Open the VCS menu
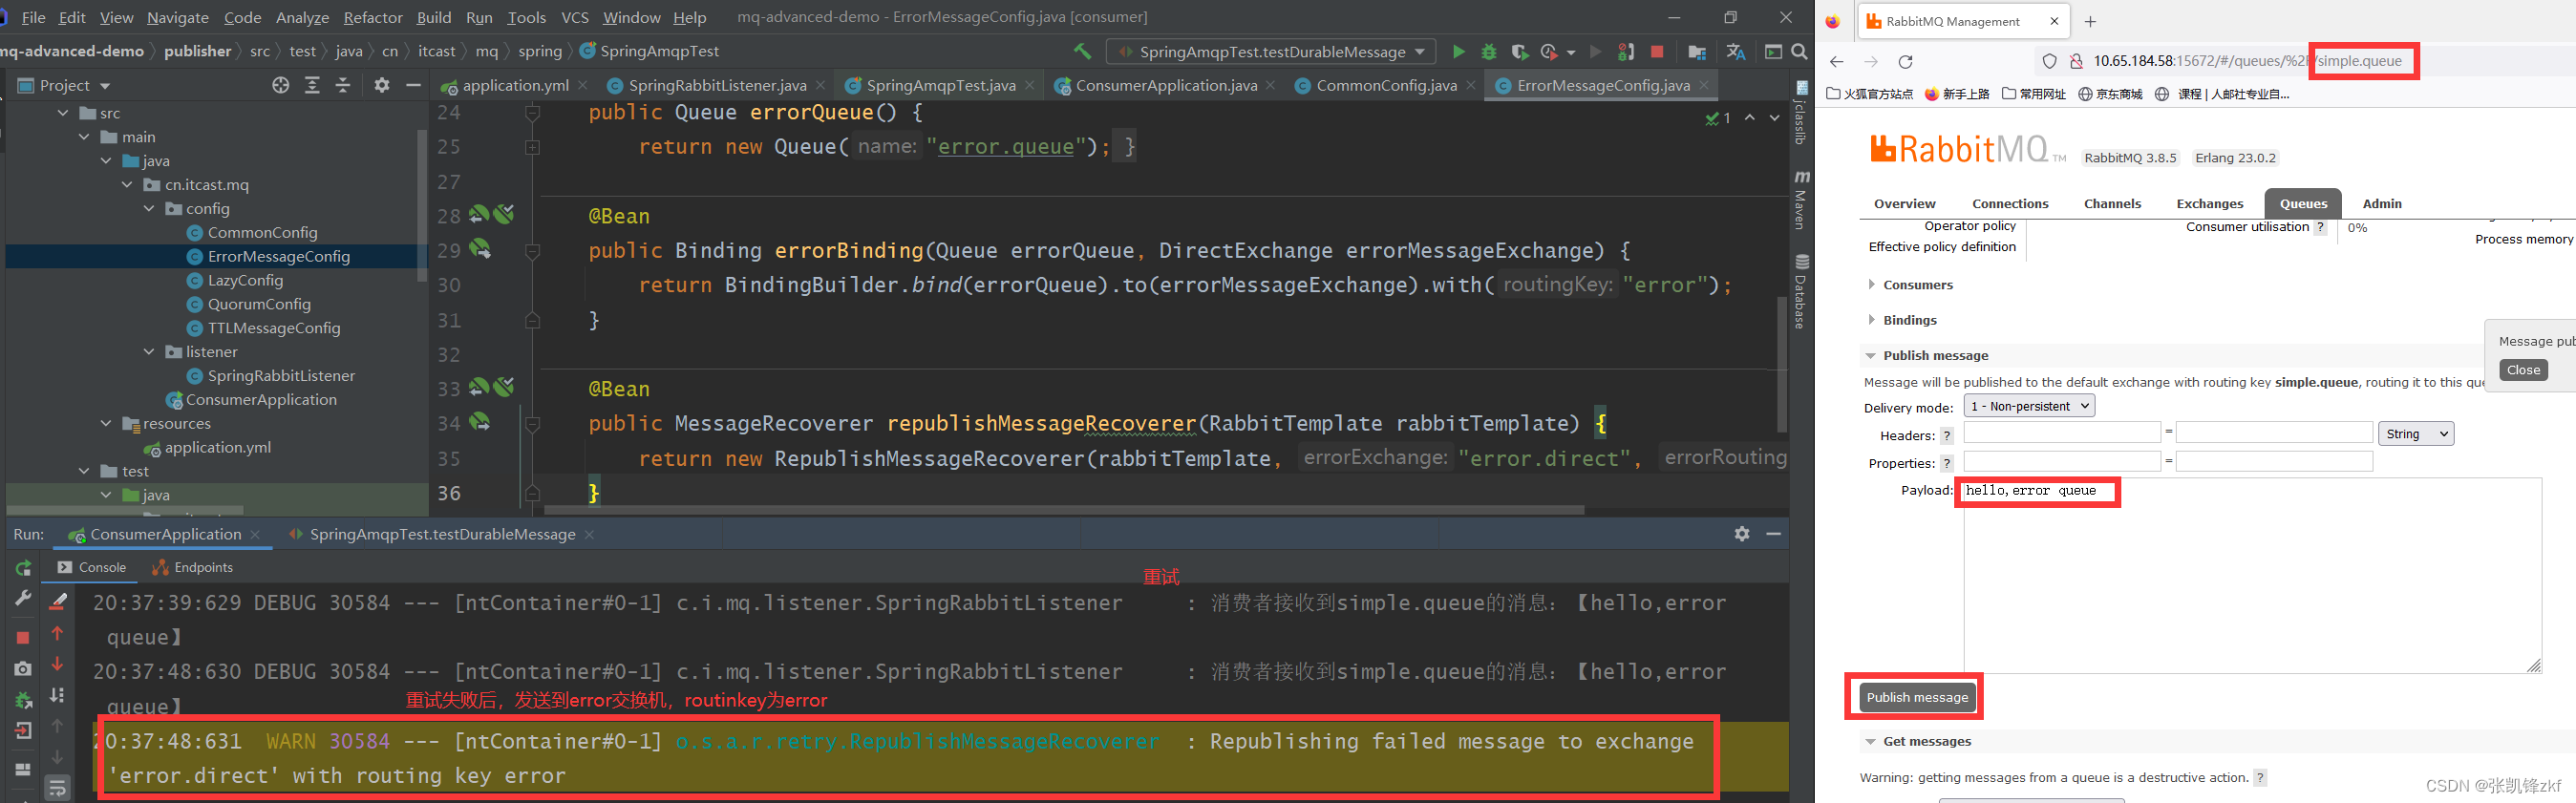 (x=574, y=17)
